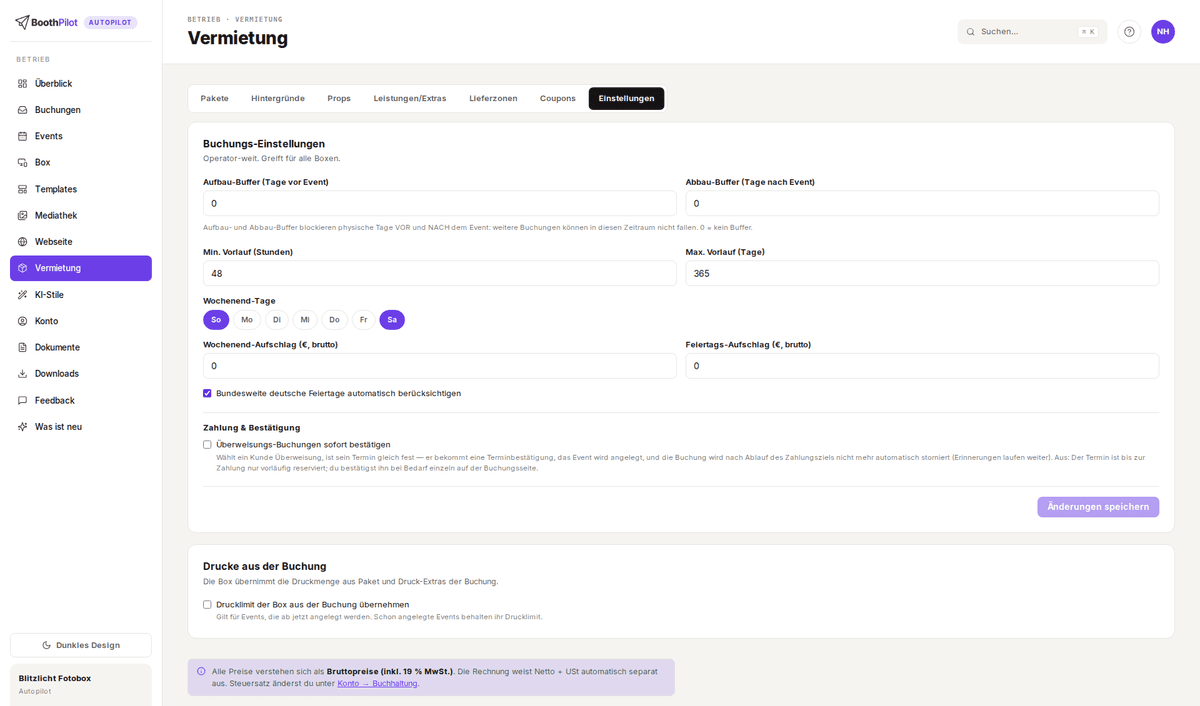Switch to the Hintergründe tab

click(278, 98)
